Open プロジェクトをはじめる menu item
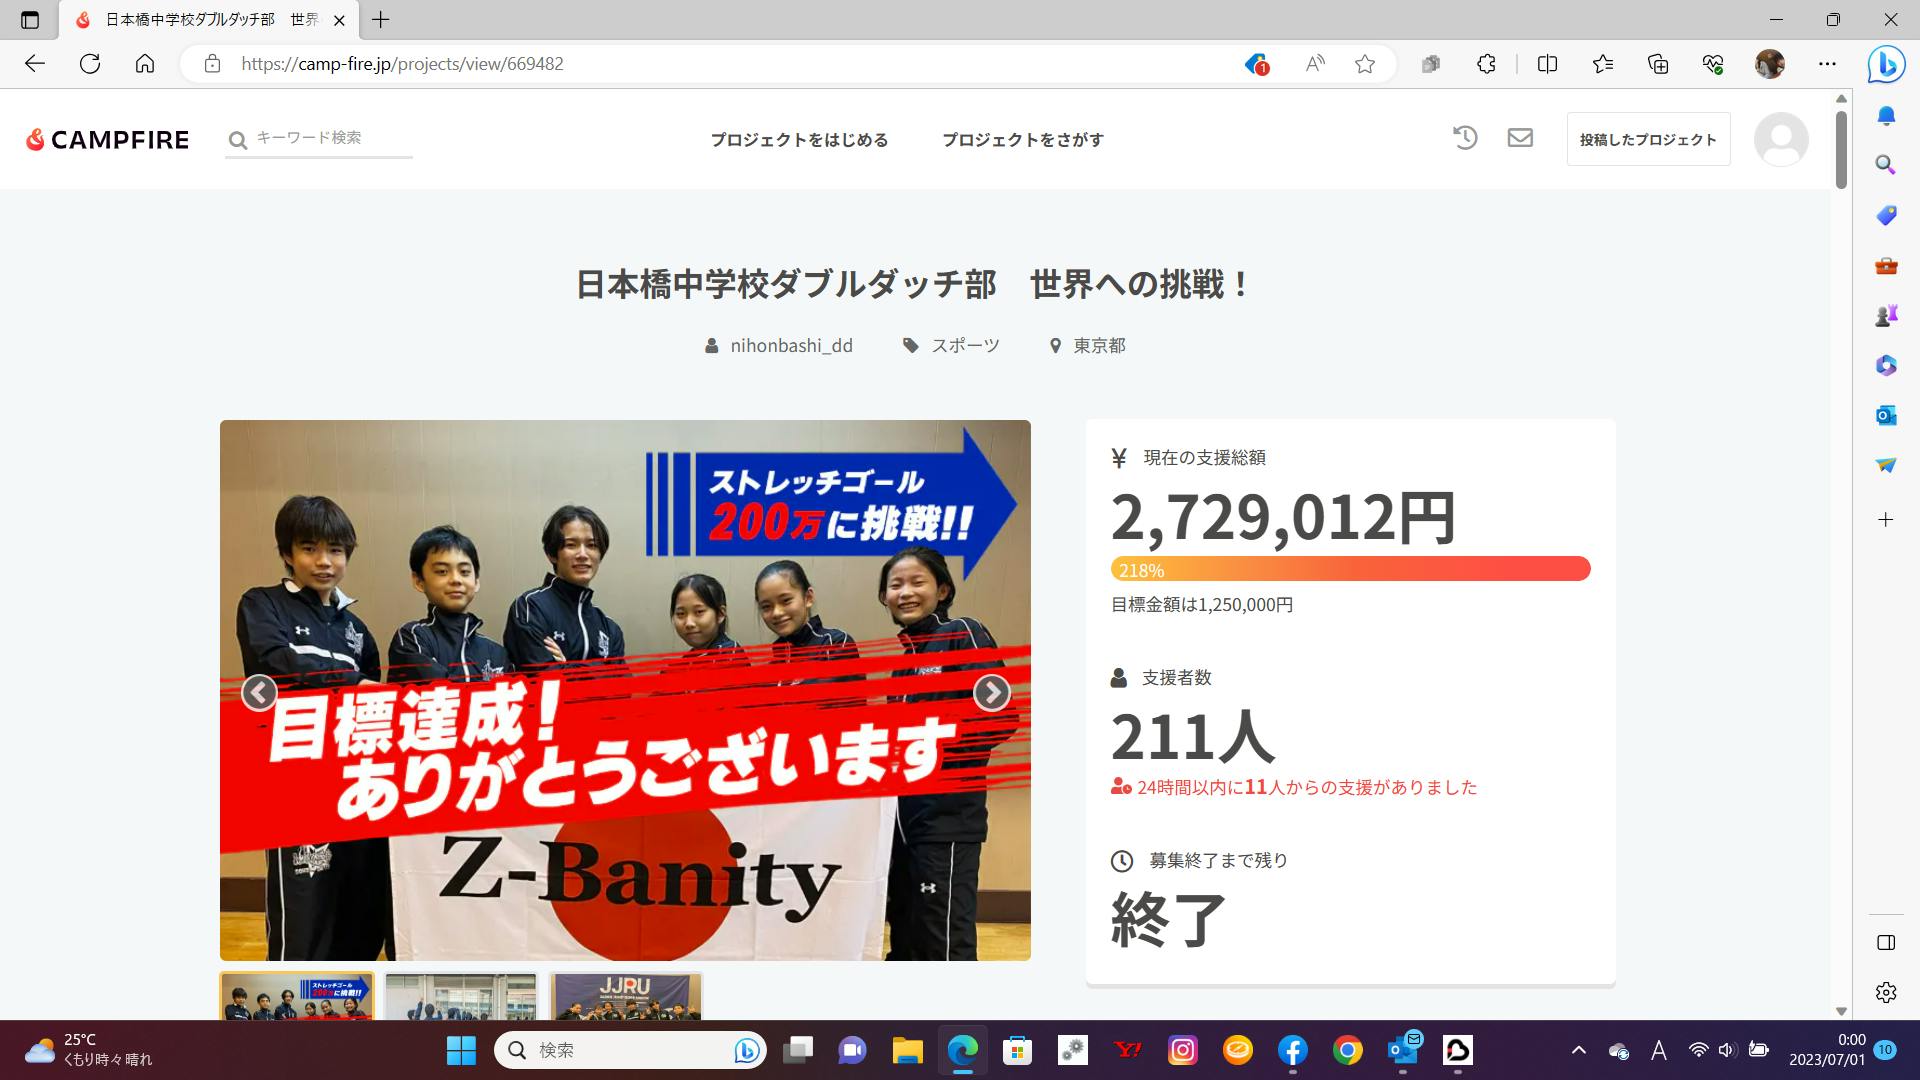The image size is (1920, 1080). coord(799,140)
